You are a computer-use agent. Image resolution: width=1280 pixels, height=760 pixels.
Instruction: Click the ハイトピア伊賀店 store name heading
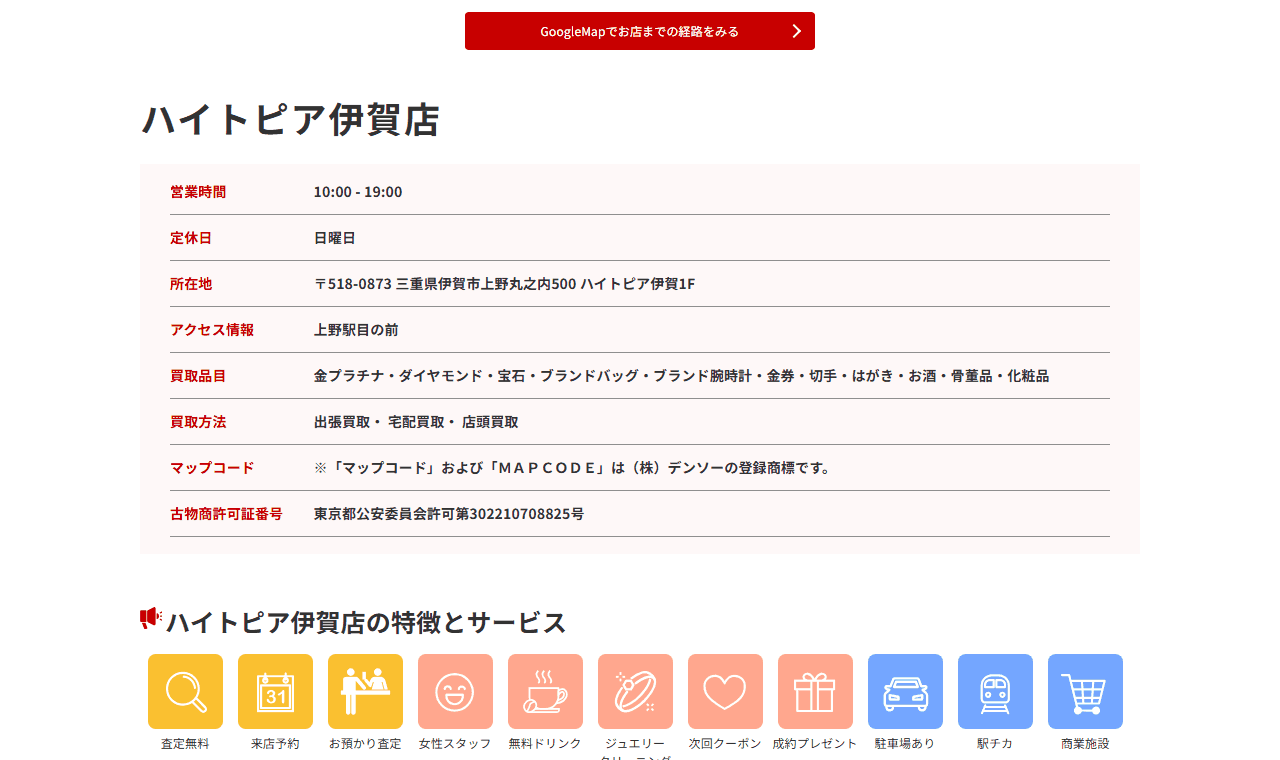(291, 120)
